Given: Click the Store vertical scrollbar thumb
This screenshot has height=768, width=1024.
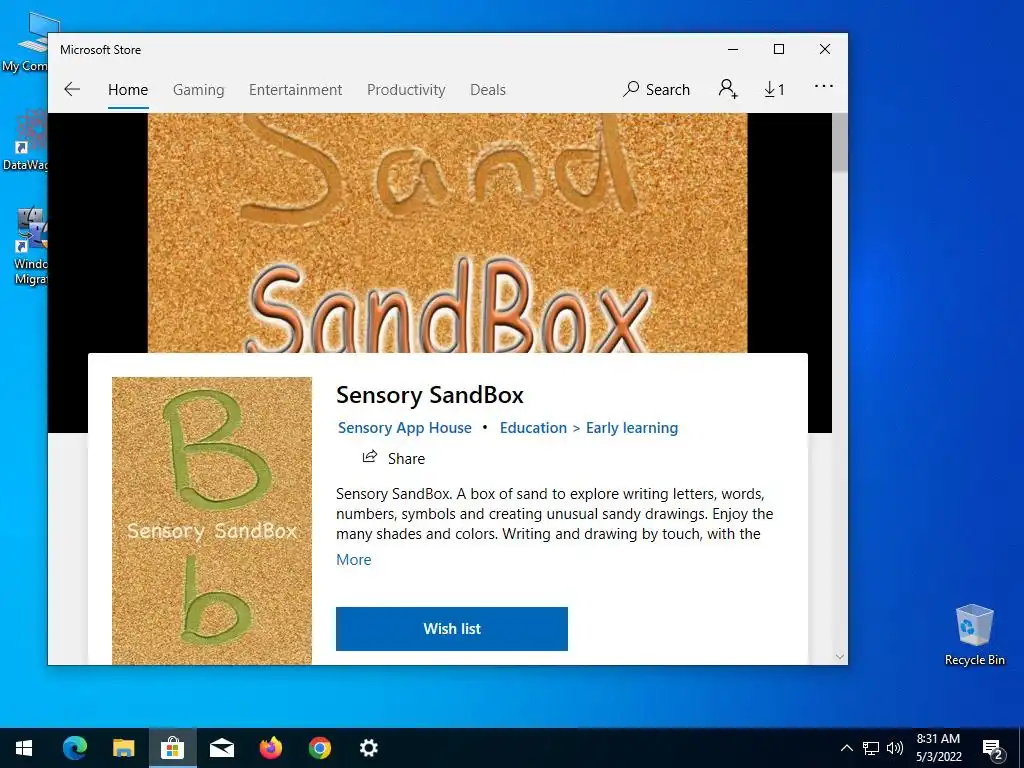Looking at the screenshot, I should 839,142.
